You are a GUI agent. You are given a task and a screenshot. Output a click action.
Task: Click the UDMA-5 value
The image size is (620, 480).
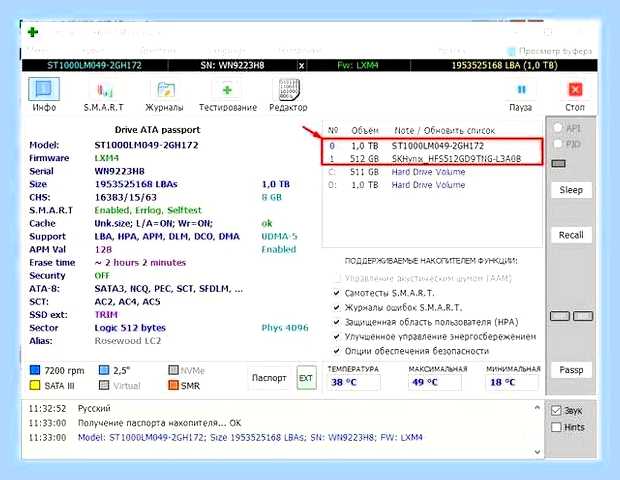(279, 236)
